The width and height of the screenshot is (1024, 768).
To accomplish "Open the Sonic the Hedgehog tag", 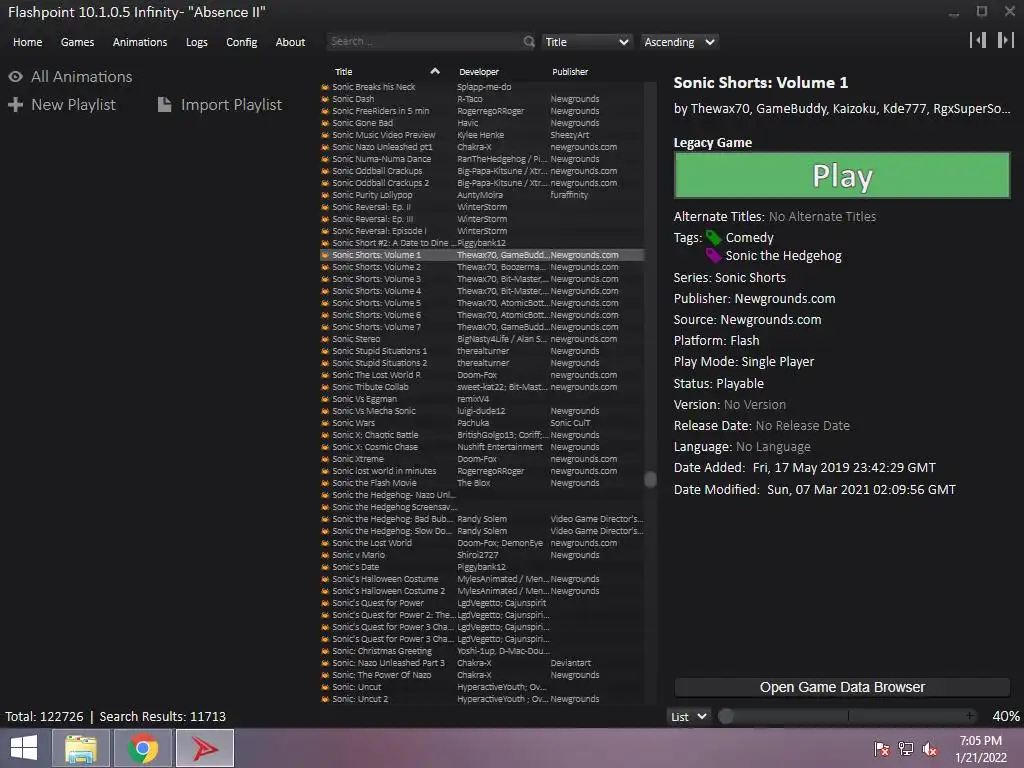I will [x=783, y=256].
